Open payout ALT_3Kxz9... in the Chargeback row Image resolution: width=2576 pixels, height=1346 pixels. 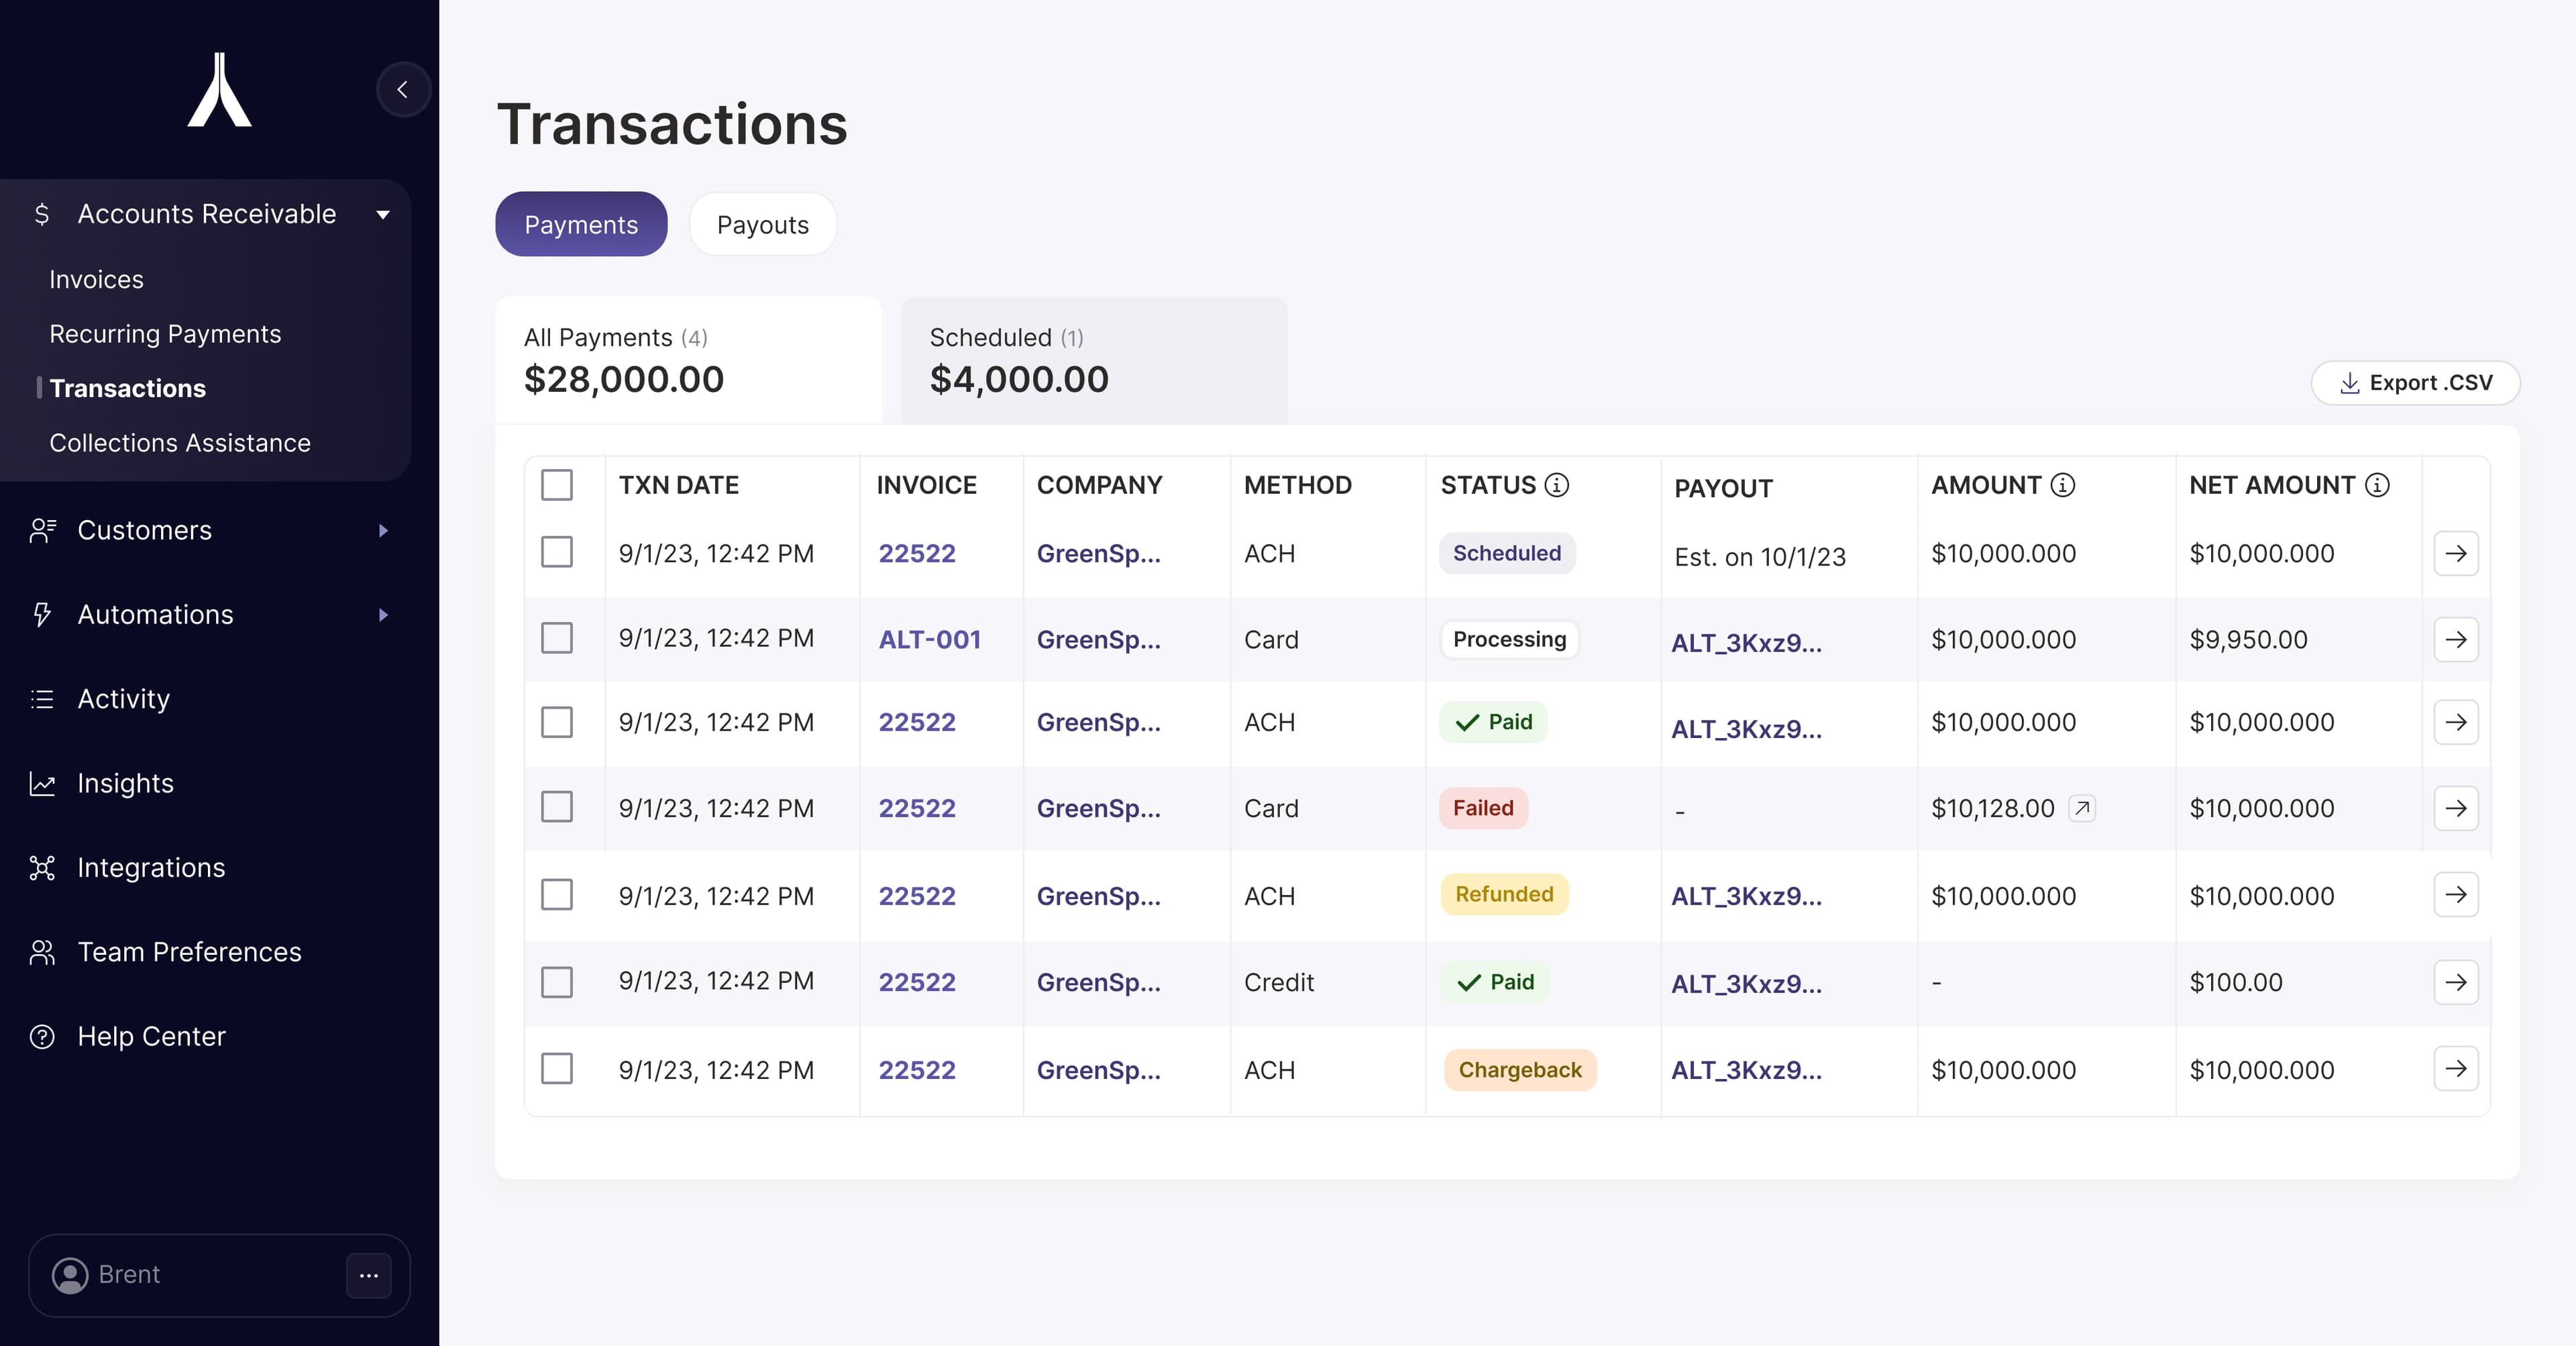(x=1747, y=1071)
